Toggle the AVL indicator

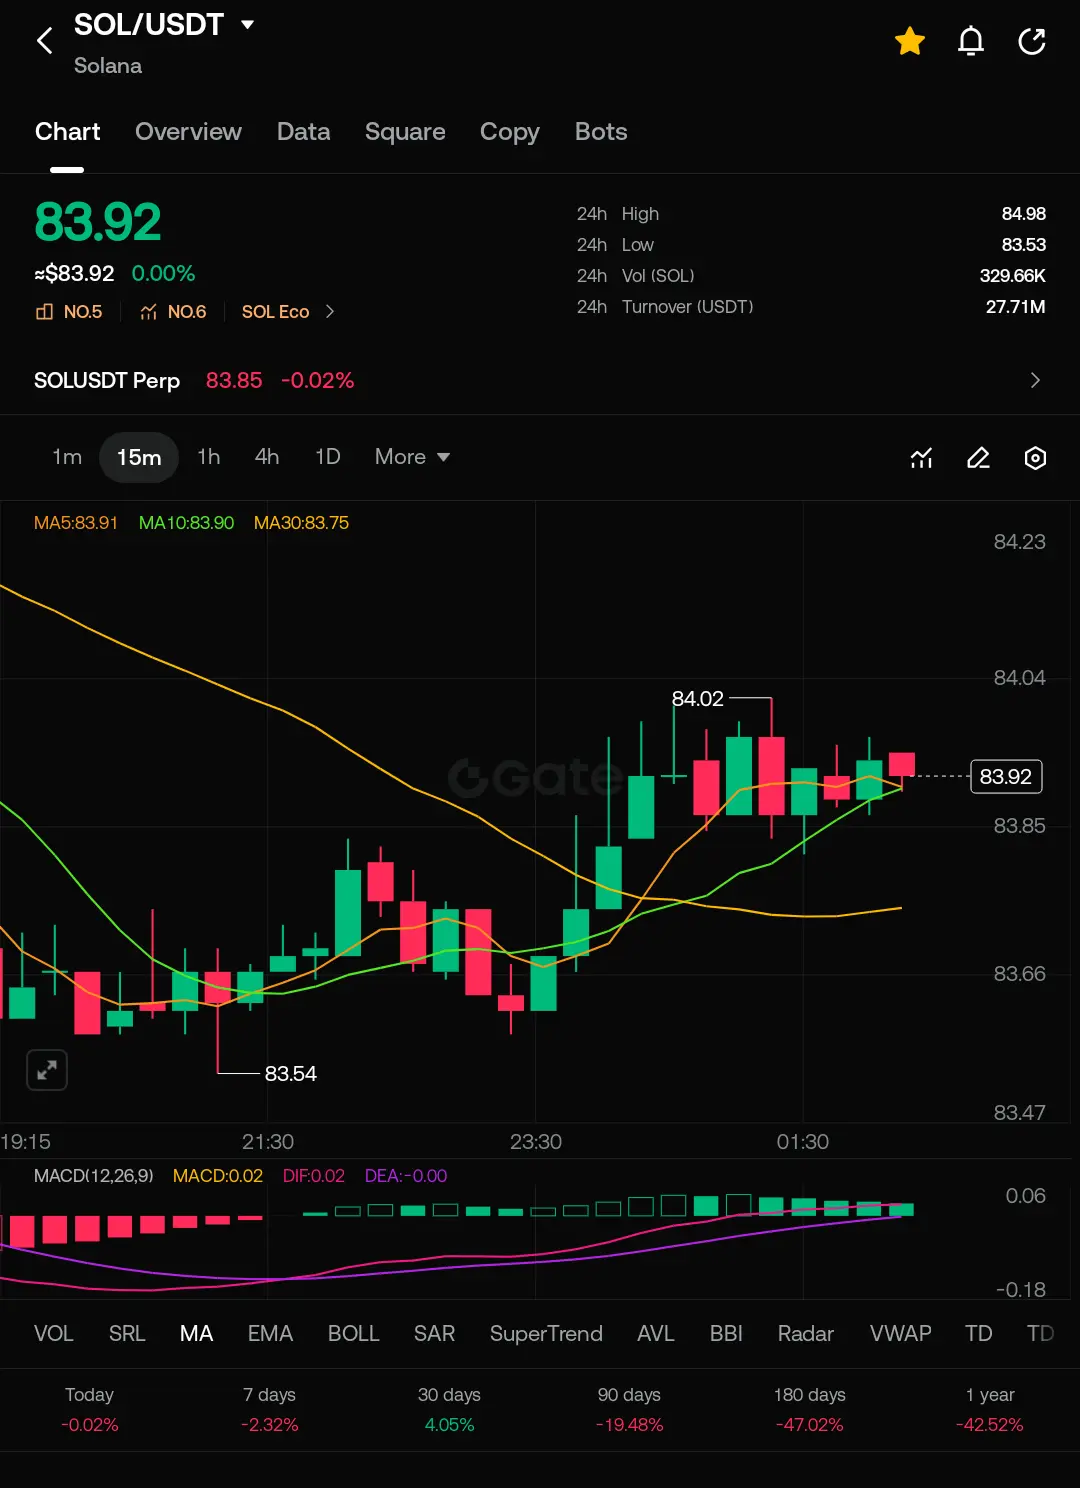656,1334
